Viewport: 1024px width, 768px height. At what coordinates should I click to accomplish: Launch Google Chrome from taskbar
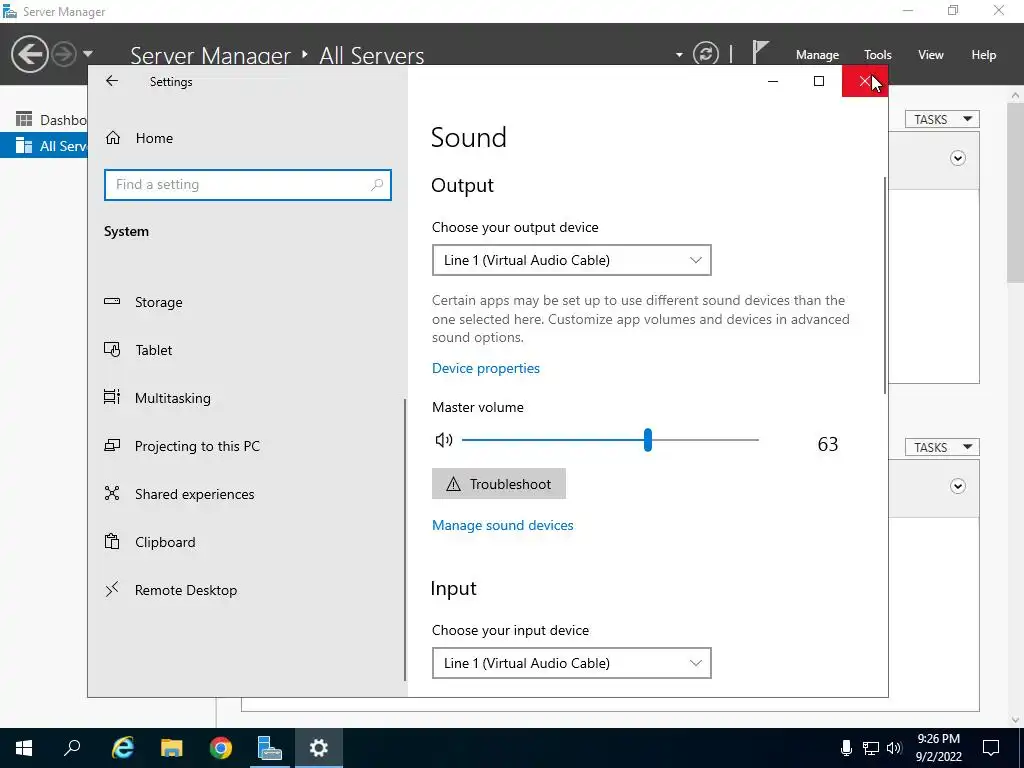click(221, 748)
